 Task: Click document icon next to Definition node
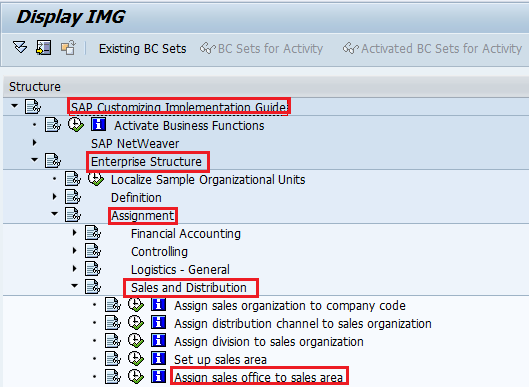pyautogui.click(x=73, y=197)
